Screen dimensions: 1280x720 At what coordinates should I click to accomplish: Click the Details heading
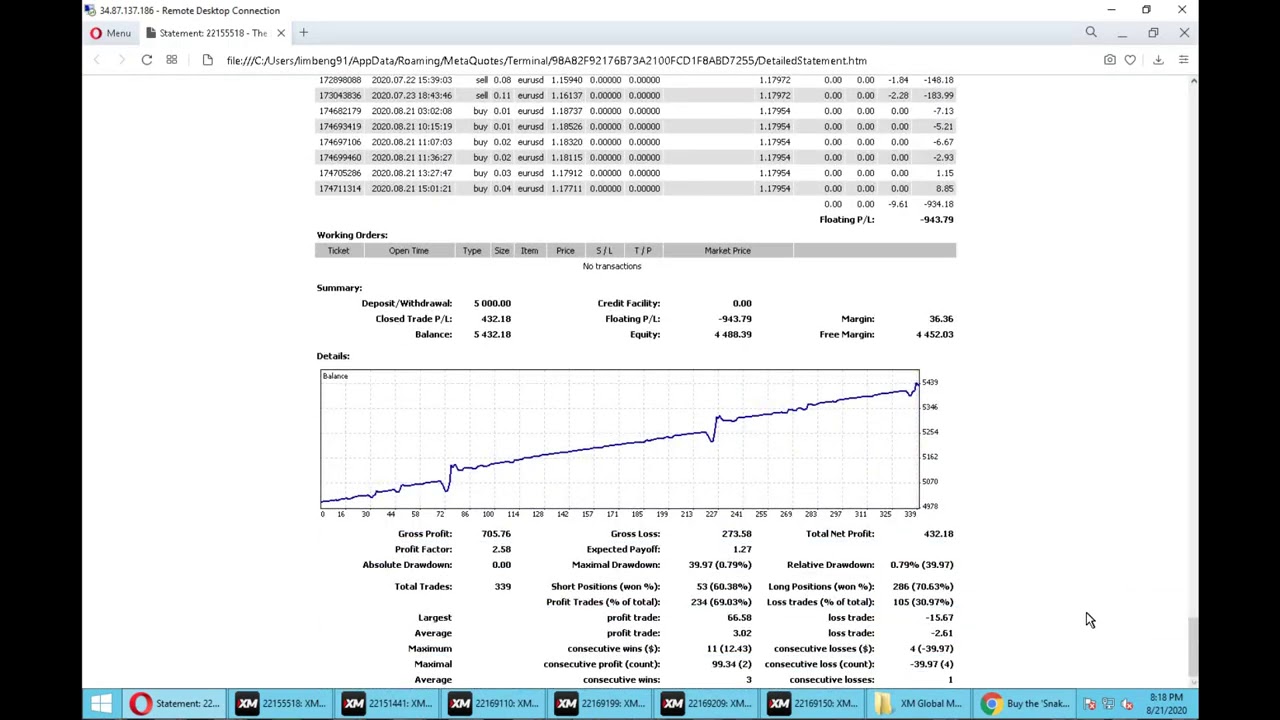pyautogui.click(x=333, y=356)
